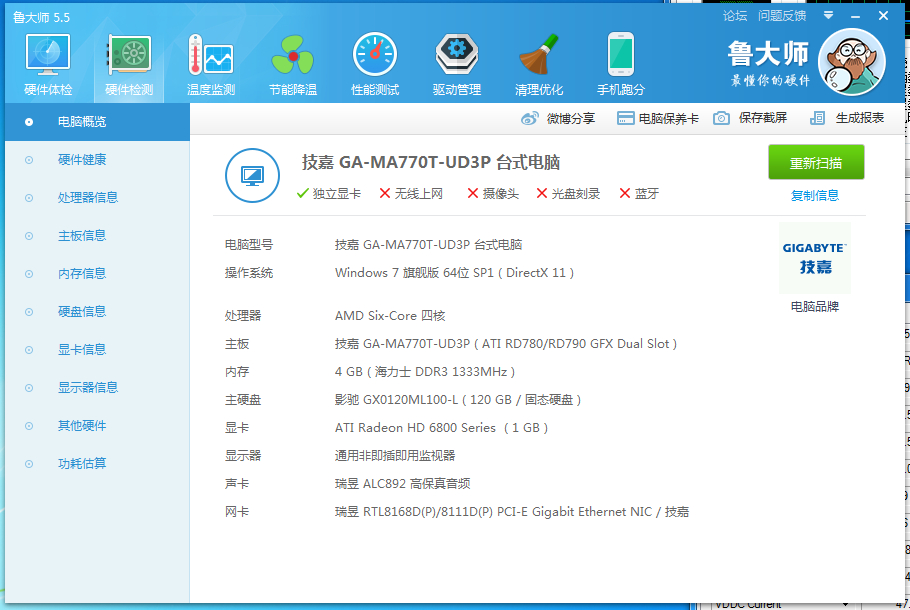Click the ATI RD780/RD790 motherboard value
This screenshot has width=910, height=610.
click(x=506, y=344)
